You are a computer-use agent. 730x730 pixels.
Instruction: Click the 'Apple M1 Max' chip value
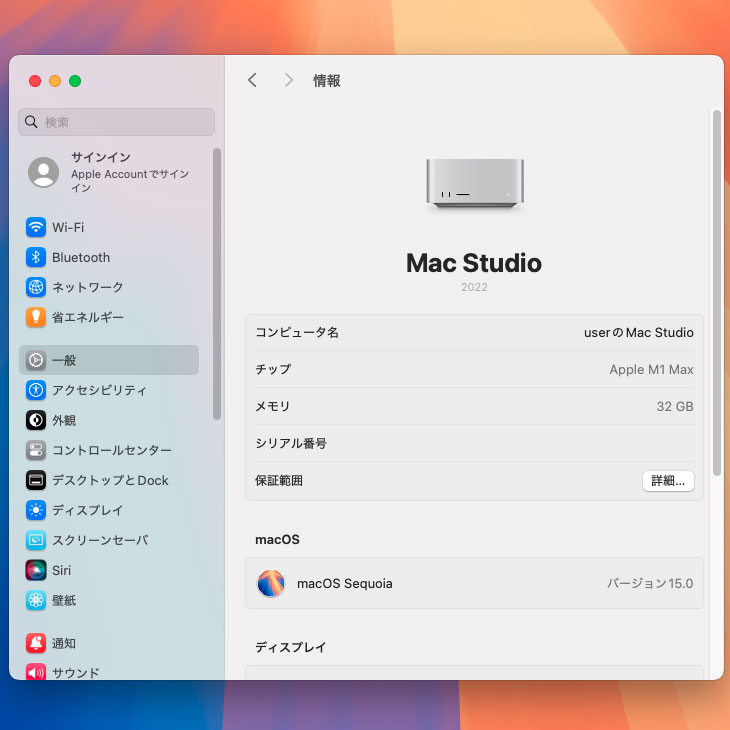[651, 369]
